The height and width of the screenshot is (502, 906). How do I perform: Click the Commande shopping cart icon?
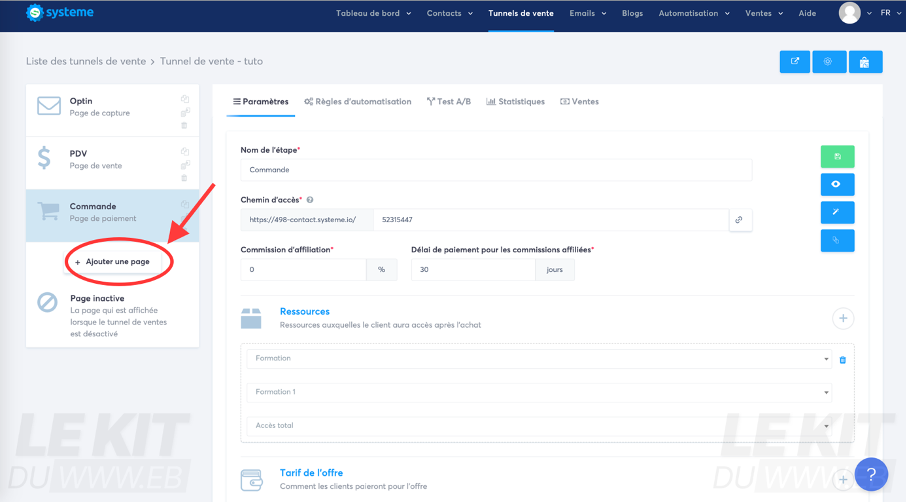coord(49,210)
